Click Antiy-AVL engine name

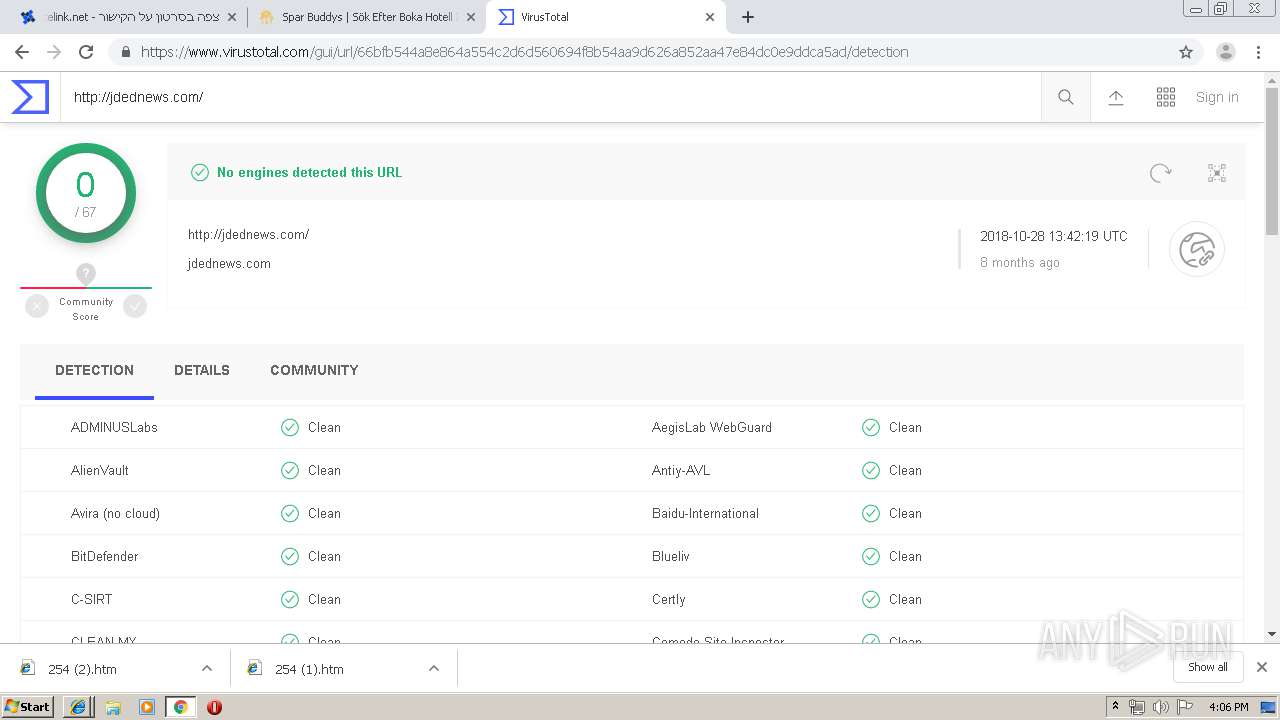tap(681, 470)
